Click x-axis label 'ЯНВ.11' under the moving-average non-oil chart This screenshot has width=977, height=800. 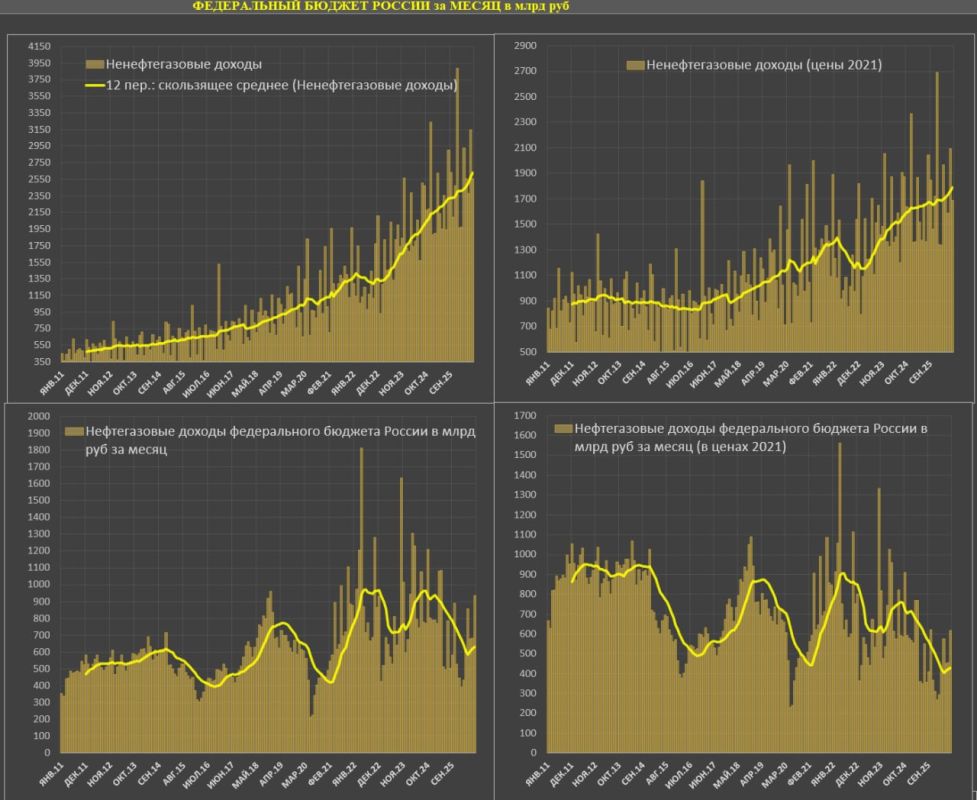pyautogui.click(x=52, y=383)
